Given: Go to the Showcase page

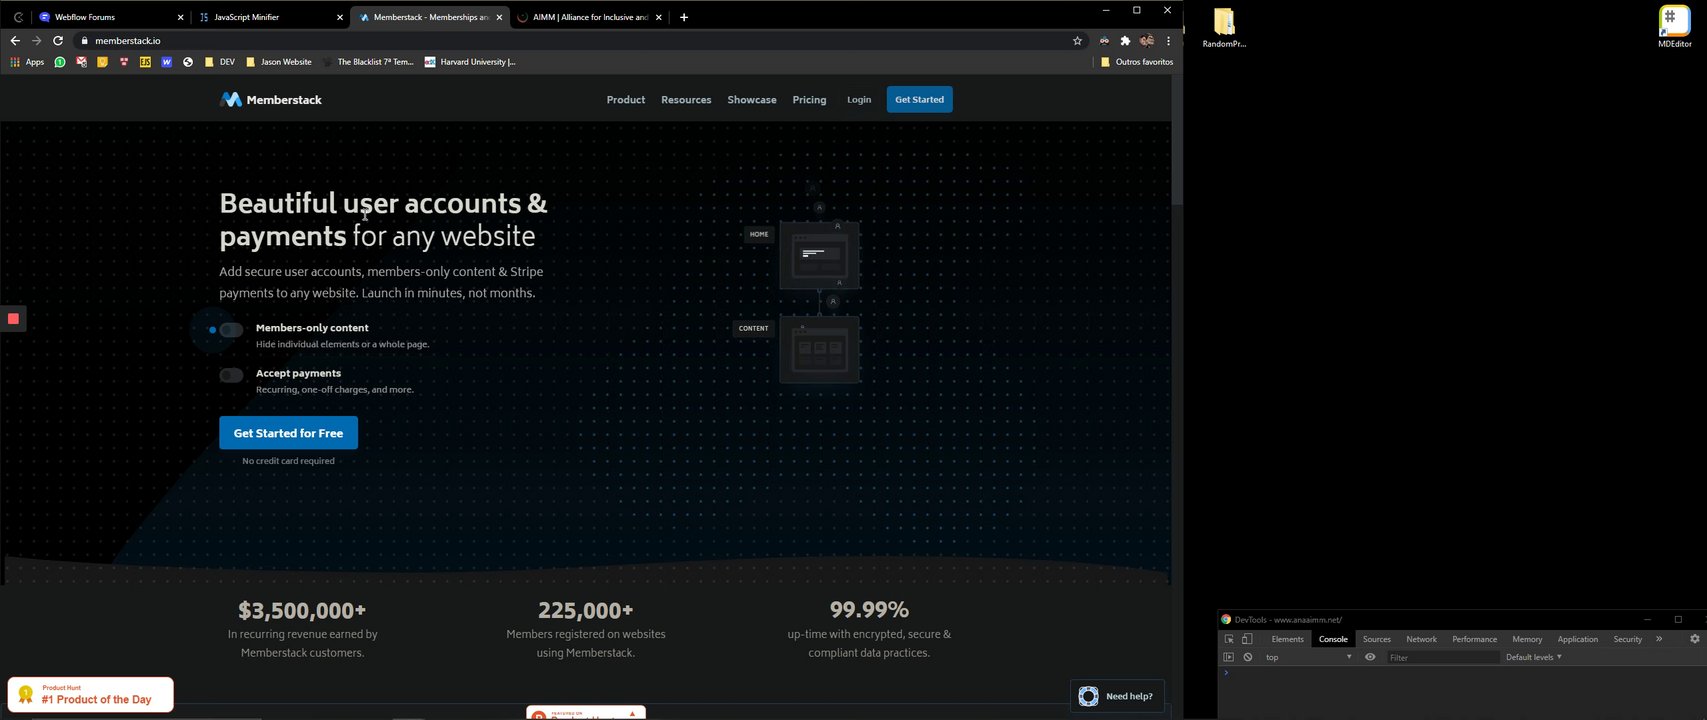Looking at the screenshot, I should pos(752,100).
